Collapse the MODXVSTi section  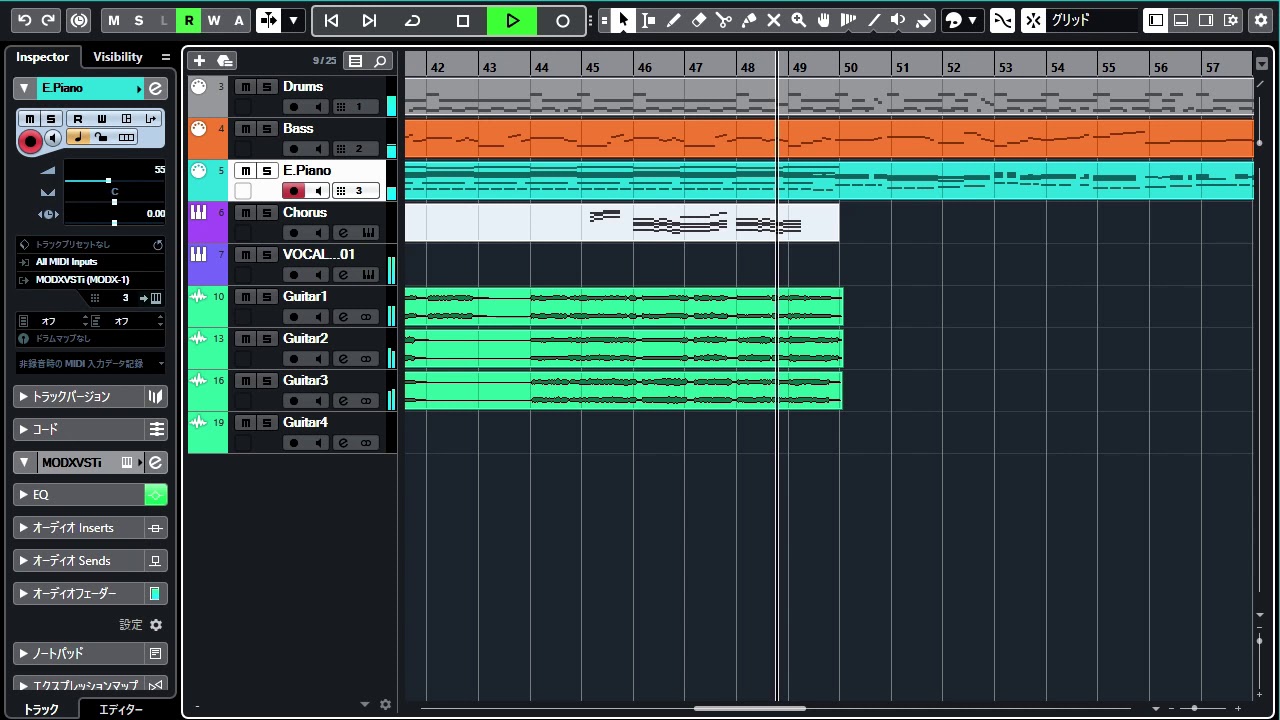(24, 463)
